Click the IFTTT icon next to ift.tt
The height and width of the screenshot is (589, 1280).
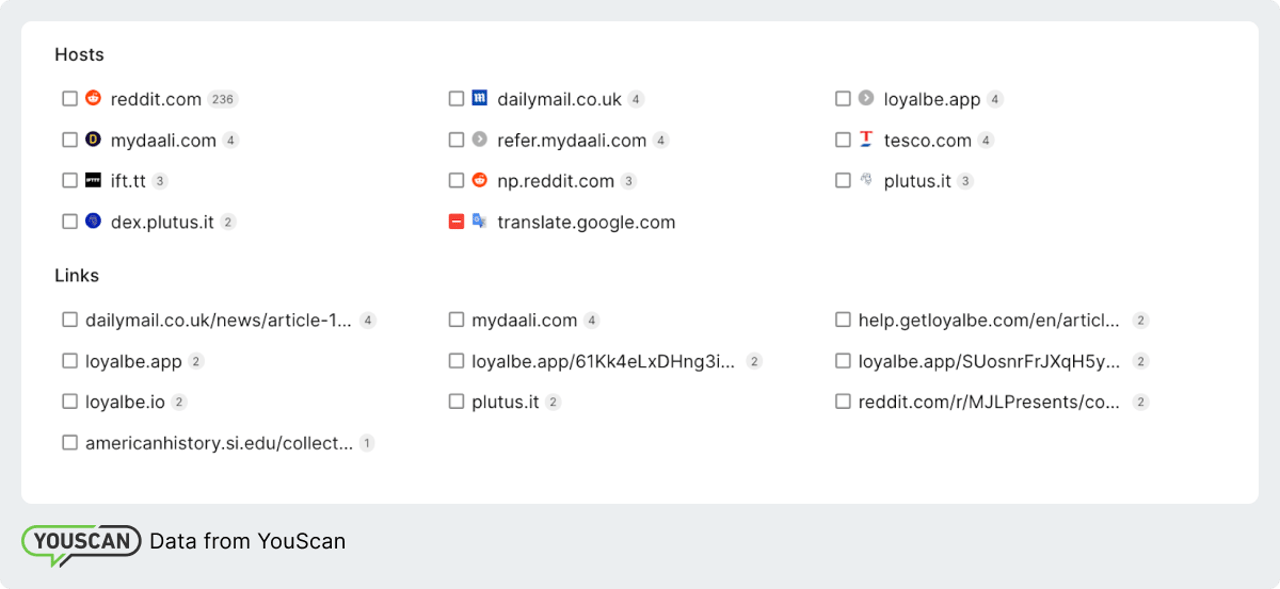click(x=93, y=180)
